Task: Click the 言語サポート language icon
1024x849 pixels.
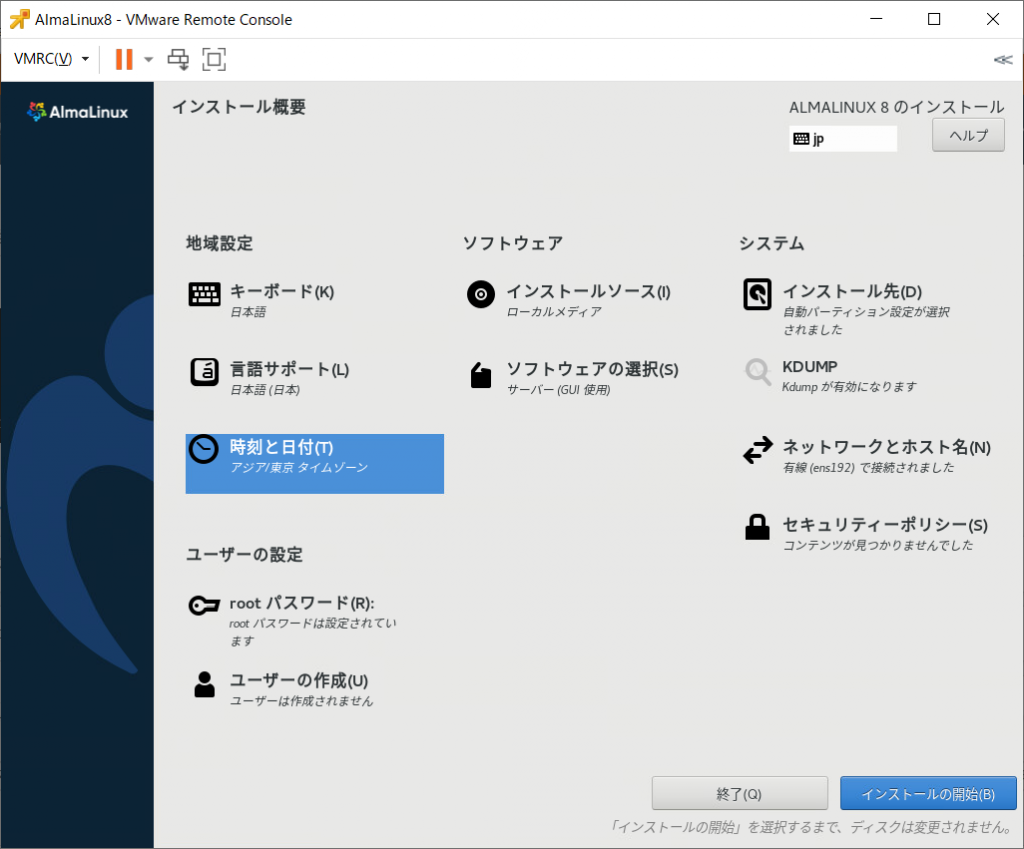Action: pyautogui.click(x=204, y=372)
